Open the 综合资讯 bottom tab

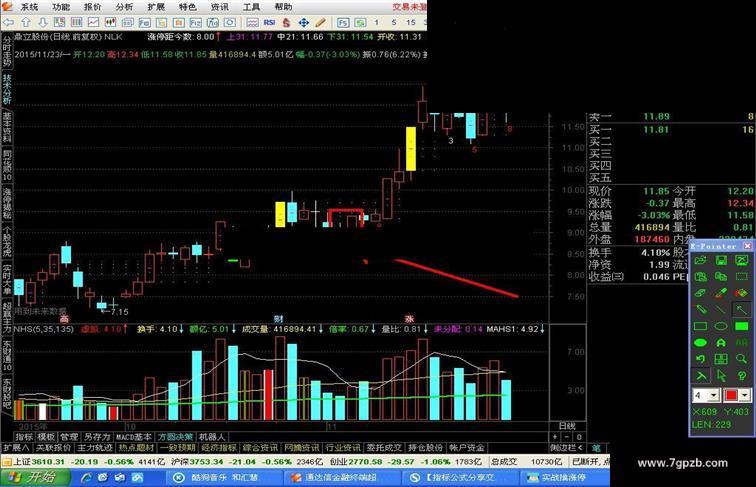(x=260, y=447)
